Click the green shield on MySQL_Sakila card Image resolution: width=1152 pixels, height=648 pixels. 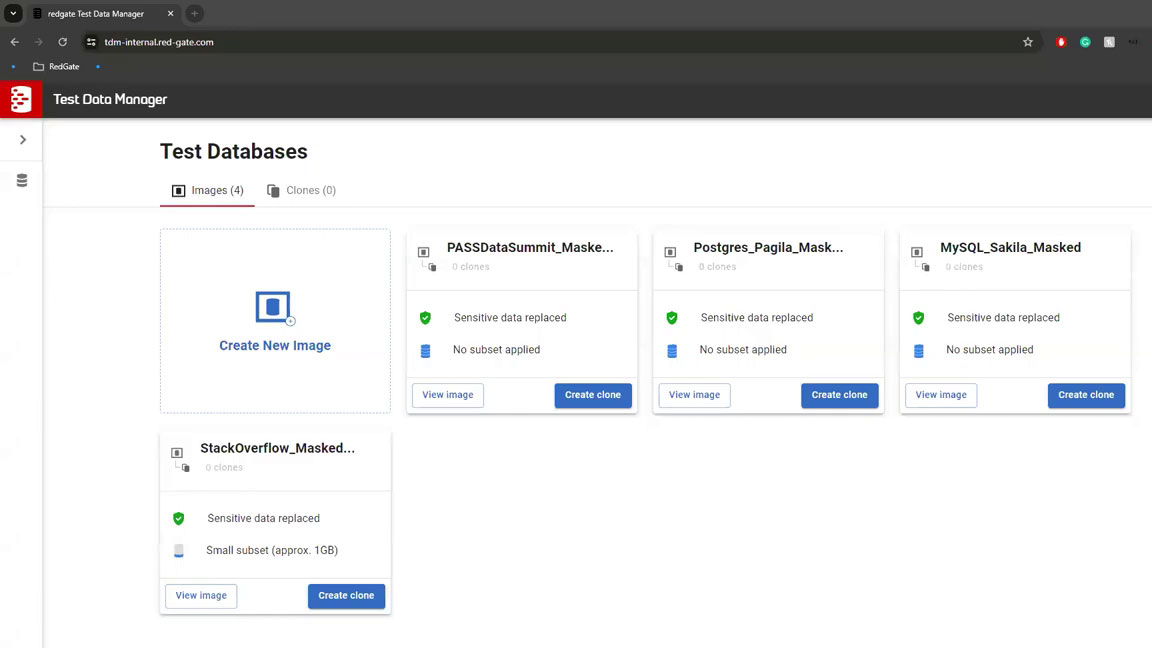coord(918,317)
